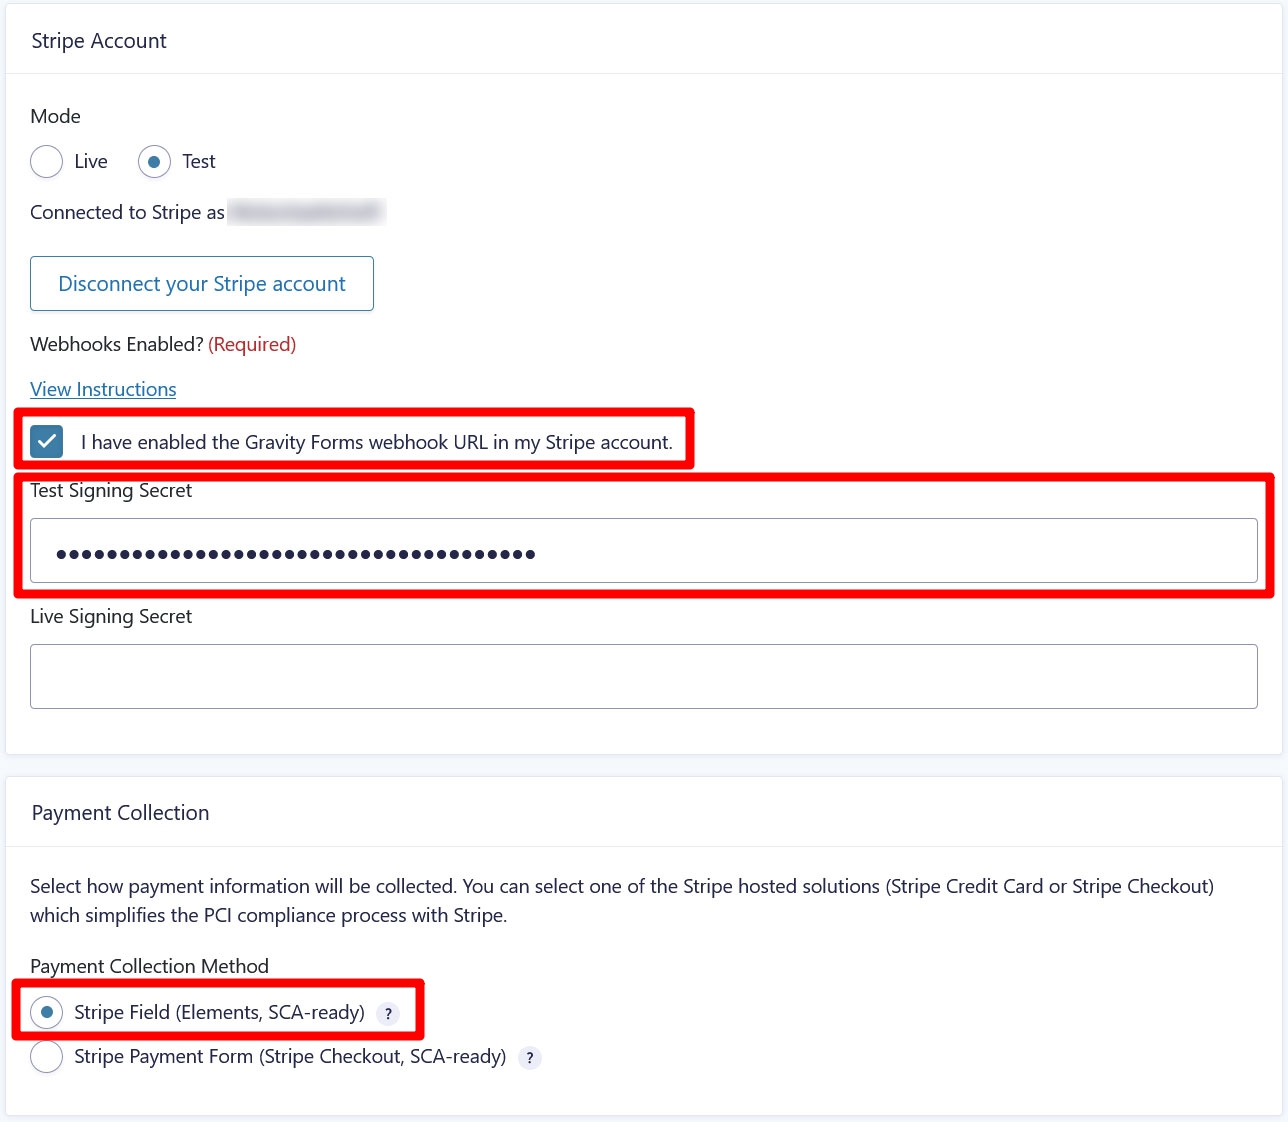Select Stripe Field (Elements, SCA-ready) option
Viewport: 1288px width, 1122px height.
[47, 1012]
